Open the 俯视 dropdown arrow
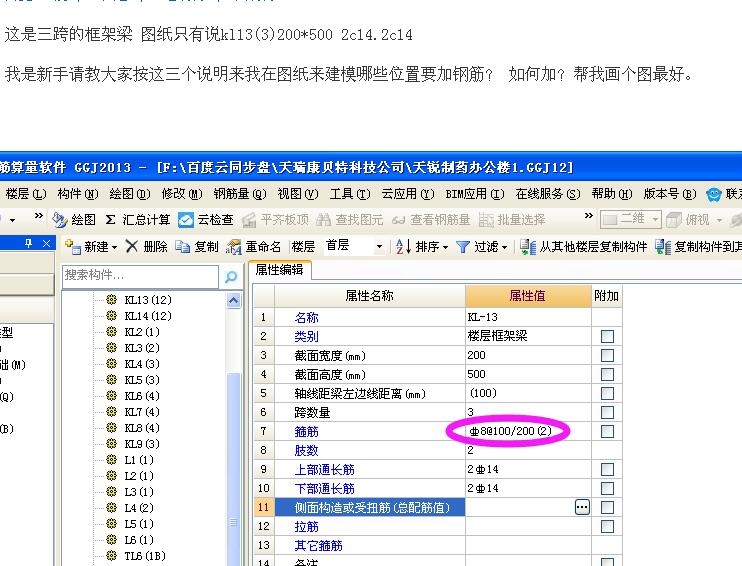 (x=719, y=220)
